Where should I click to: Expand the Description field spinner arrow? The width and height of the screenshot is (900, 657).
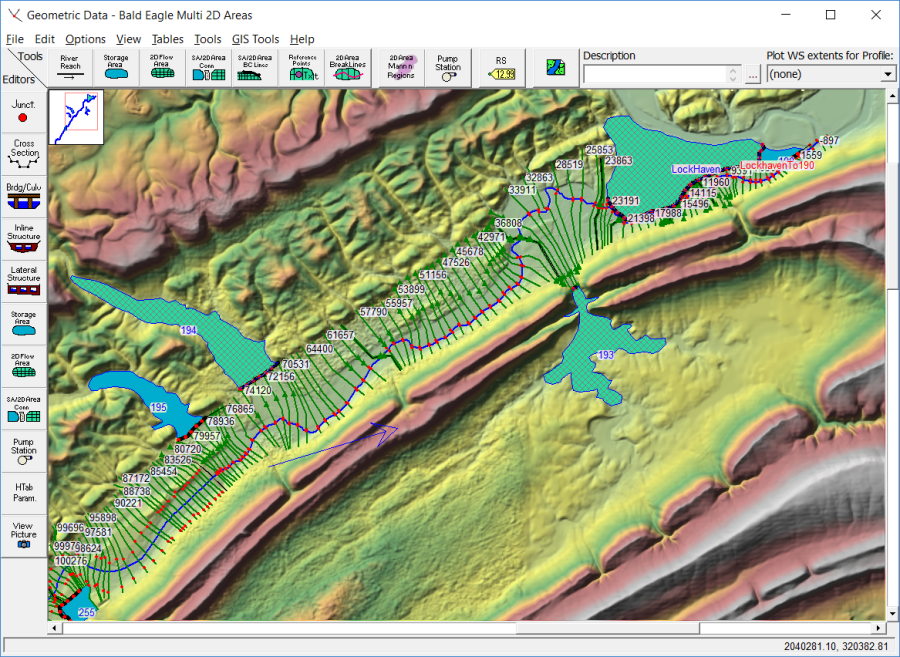(733, 73)
